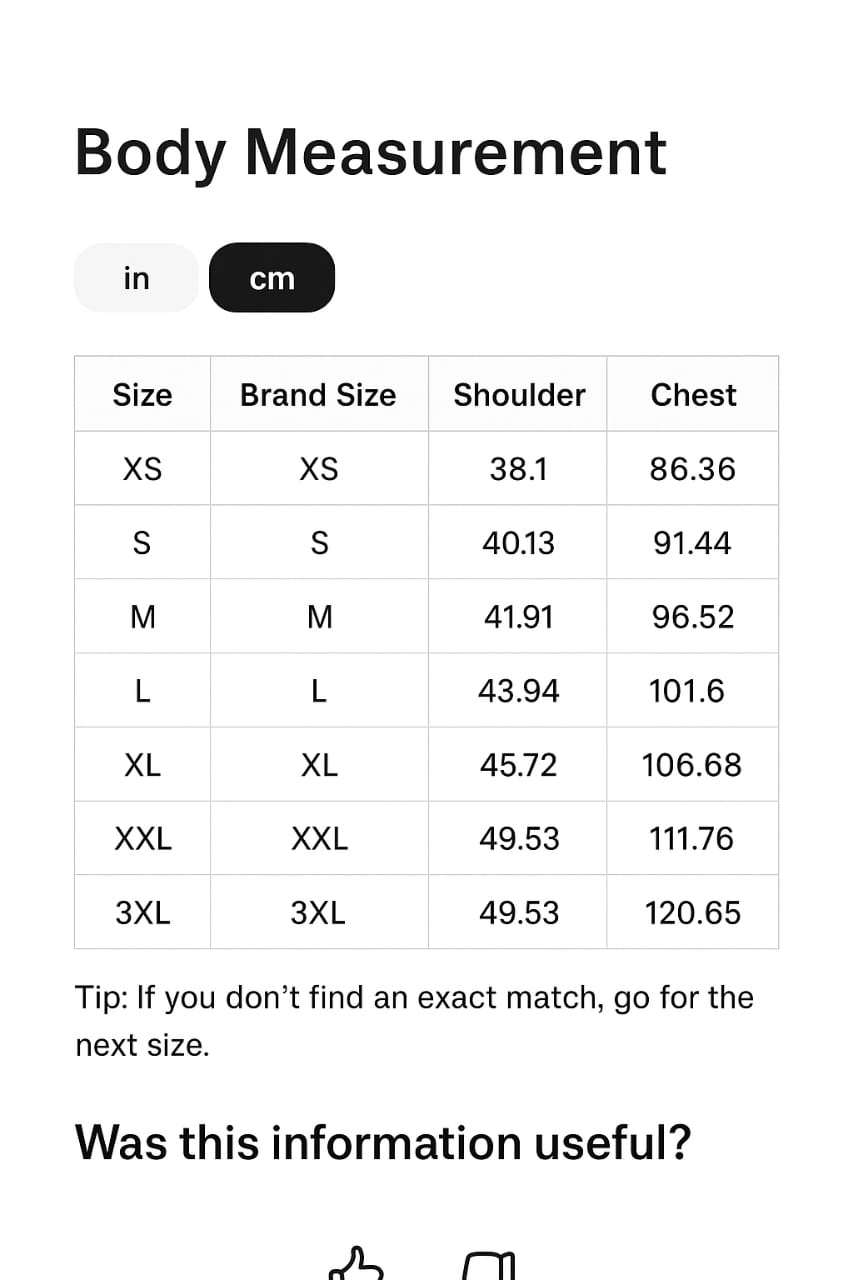Image resolution: width=853 pixels, height=1280 pixels.
Task: Click the Was this information useful text
Action: point(384,1142)
